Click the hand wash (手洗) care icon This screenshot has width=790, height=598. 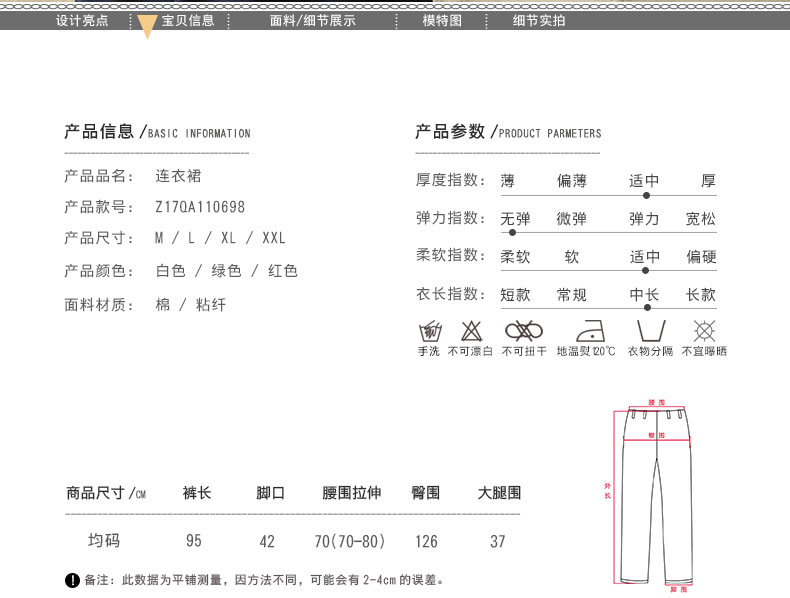click(x=429, y=331)
